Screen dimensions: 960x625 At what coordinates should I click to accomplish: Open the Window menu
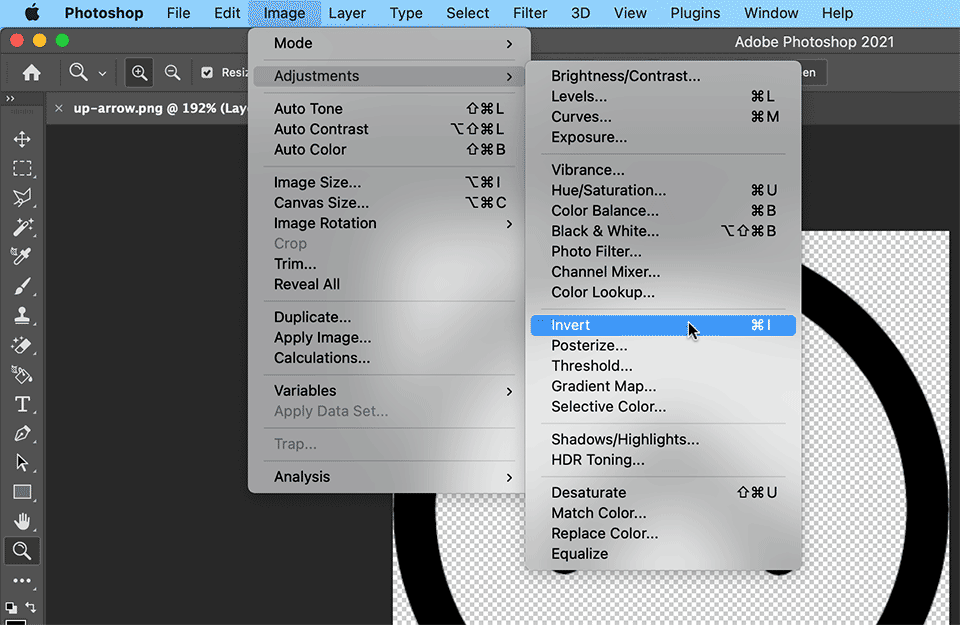(771, 13)
